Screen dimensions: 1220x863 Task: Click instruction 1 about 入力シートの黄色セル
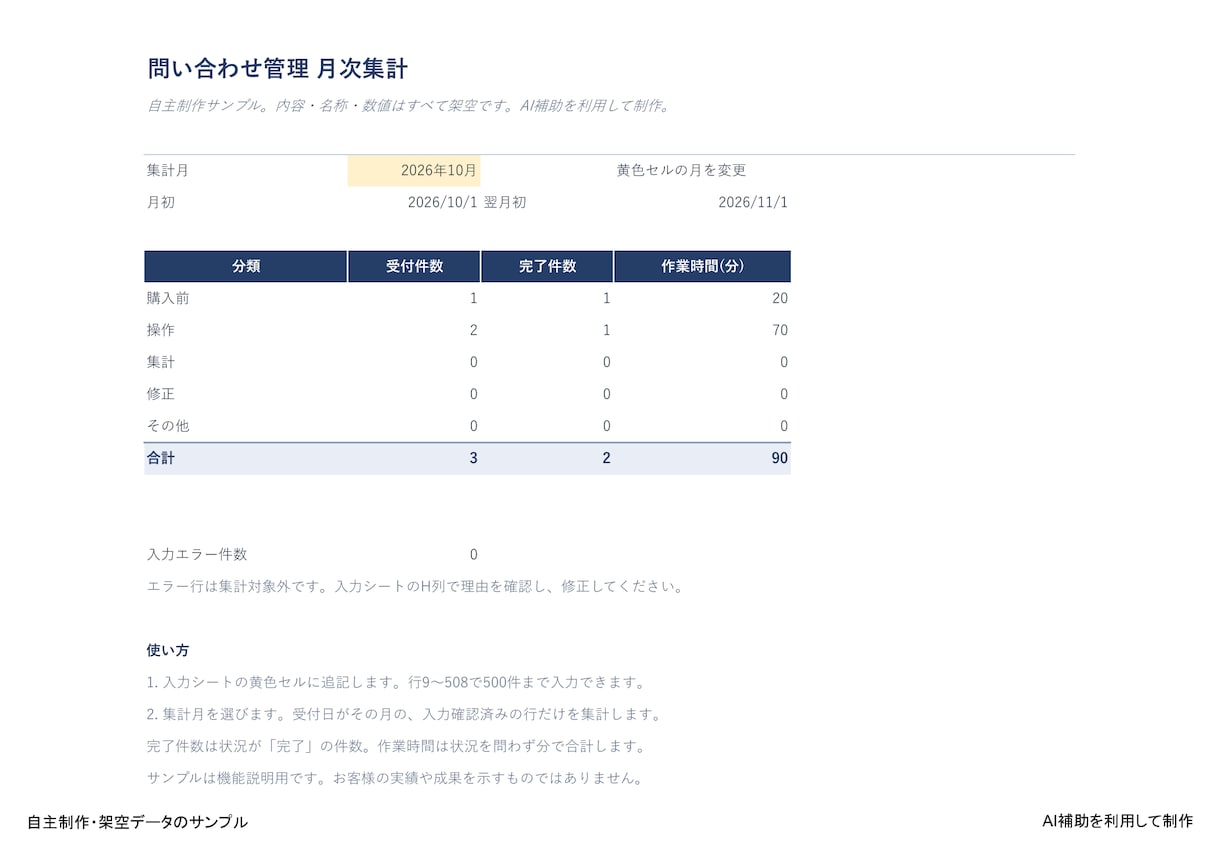[x=396, y=683]
